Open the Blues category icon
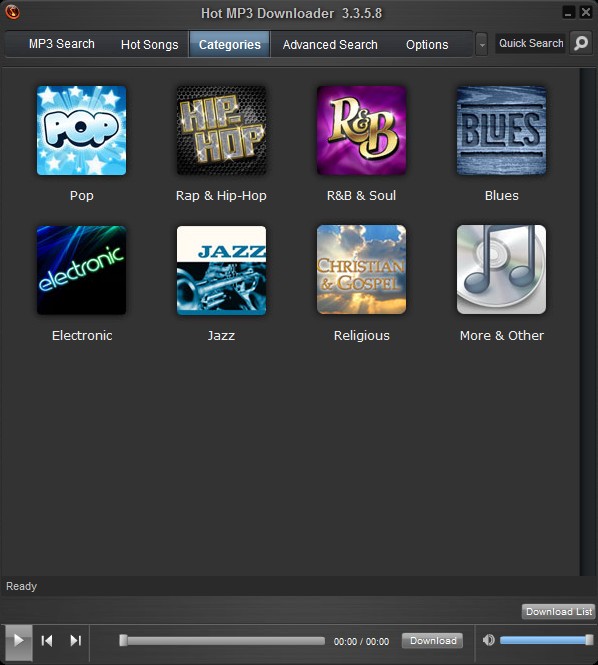Screen dimensions: 598x665 tap(501, 131)
